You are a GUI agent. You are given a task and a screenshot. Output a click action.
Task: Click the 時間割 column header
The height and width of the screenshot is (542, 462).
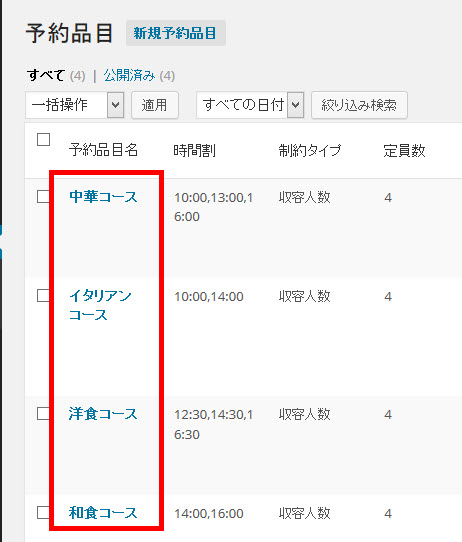coord(195,151)
